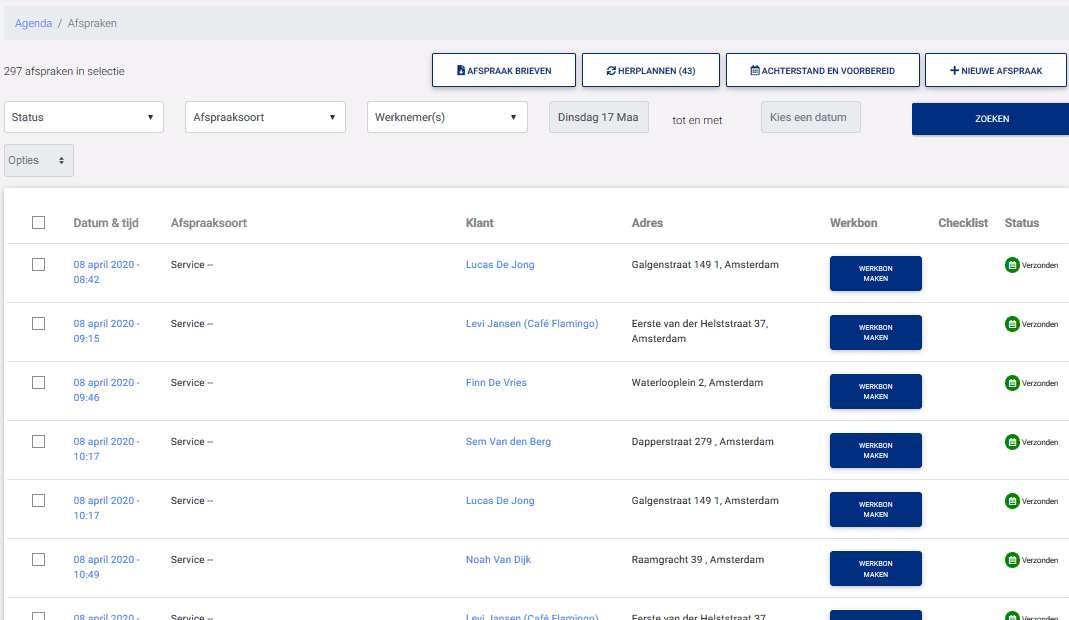Click the 'Kies een datum' end date field
Image resolution: width=1069 pixels, height=620 pixels.
(x=810, y=117)
